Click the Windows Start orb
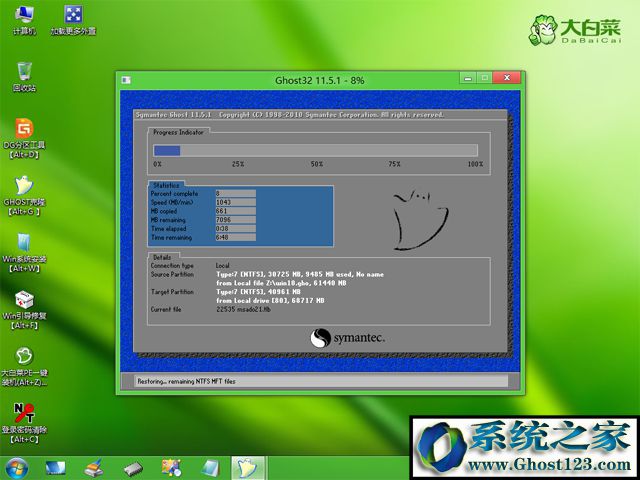The width and height of the screenshot is (640, 480). 17,469
